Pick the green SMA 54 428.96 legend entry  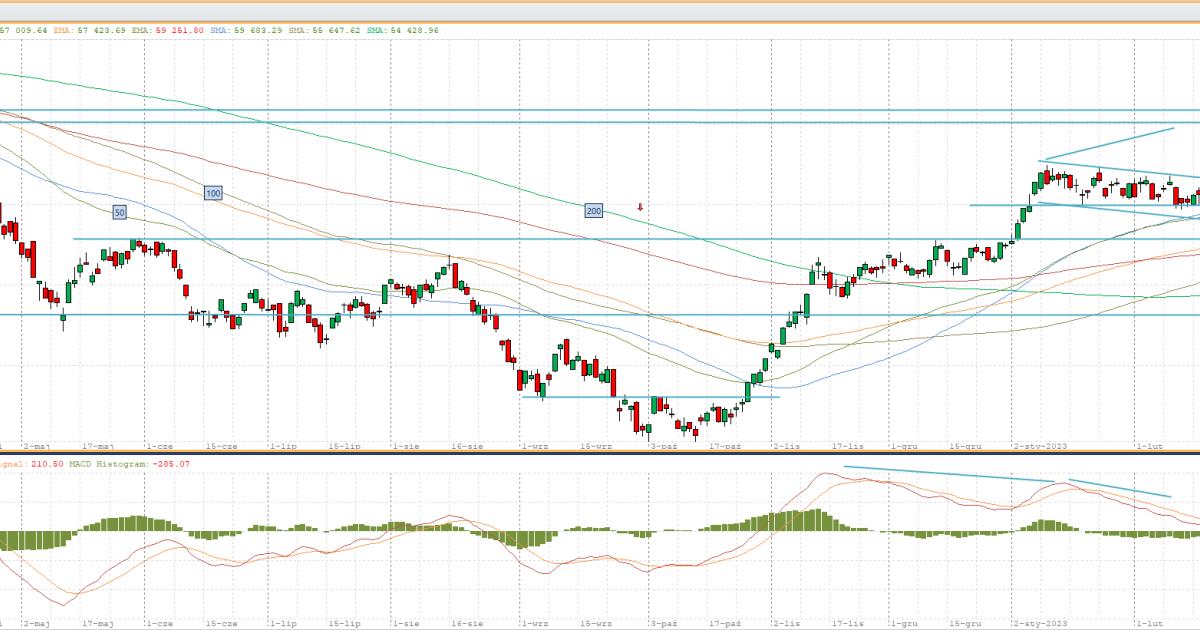402,30
